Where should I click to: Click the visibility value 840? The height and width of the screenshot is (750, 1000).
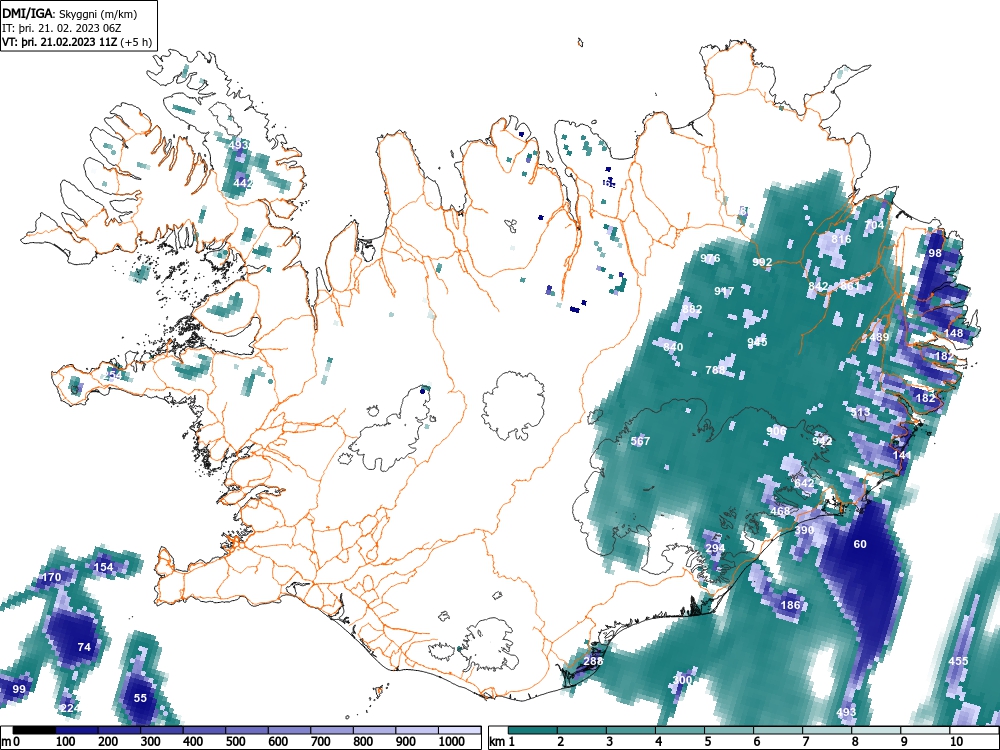point(673,347)
